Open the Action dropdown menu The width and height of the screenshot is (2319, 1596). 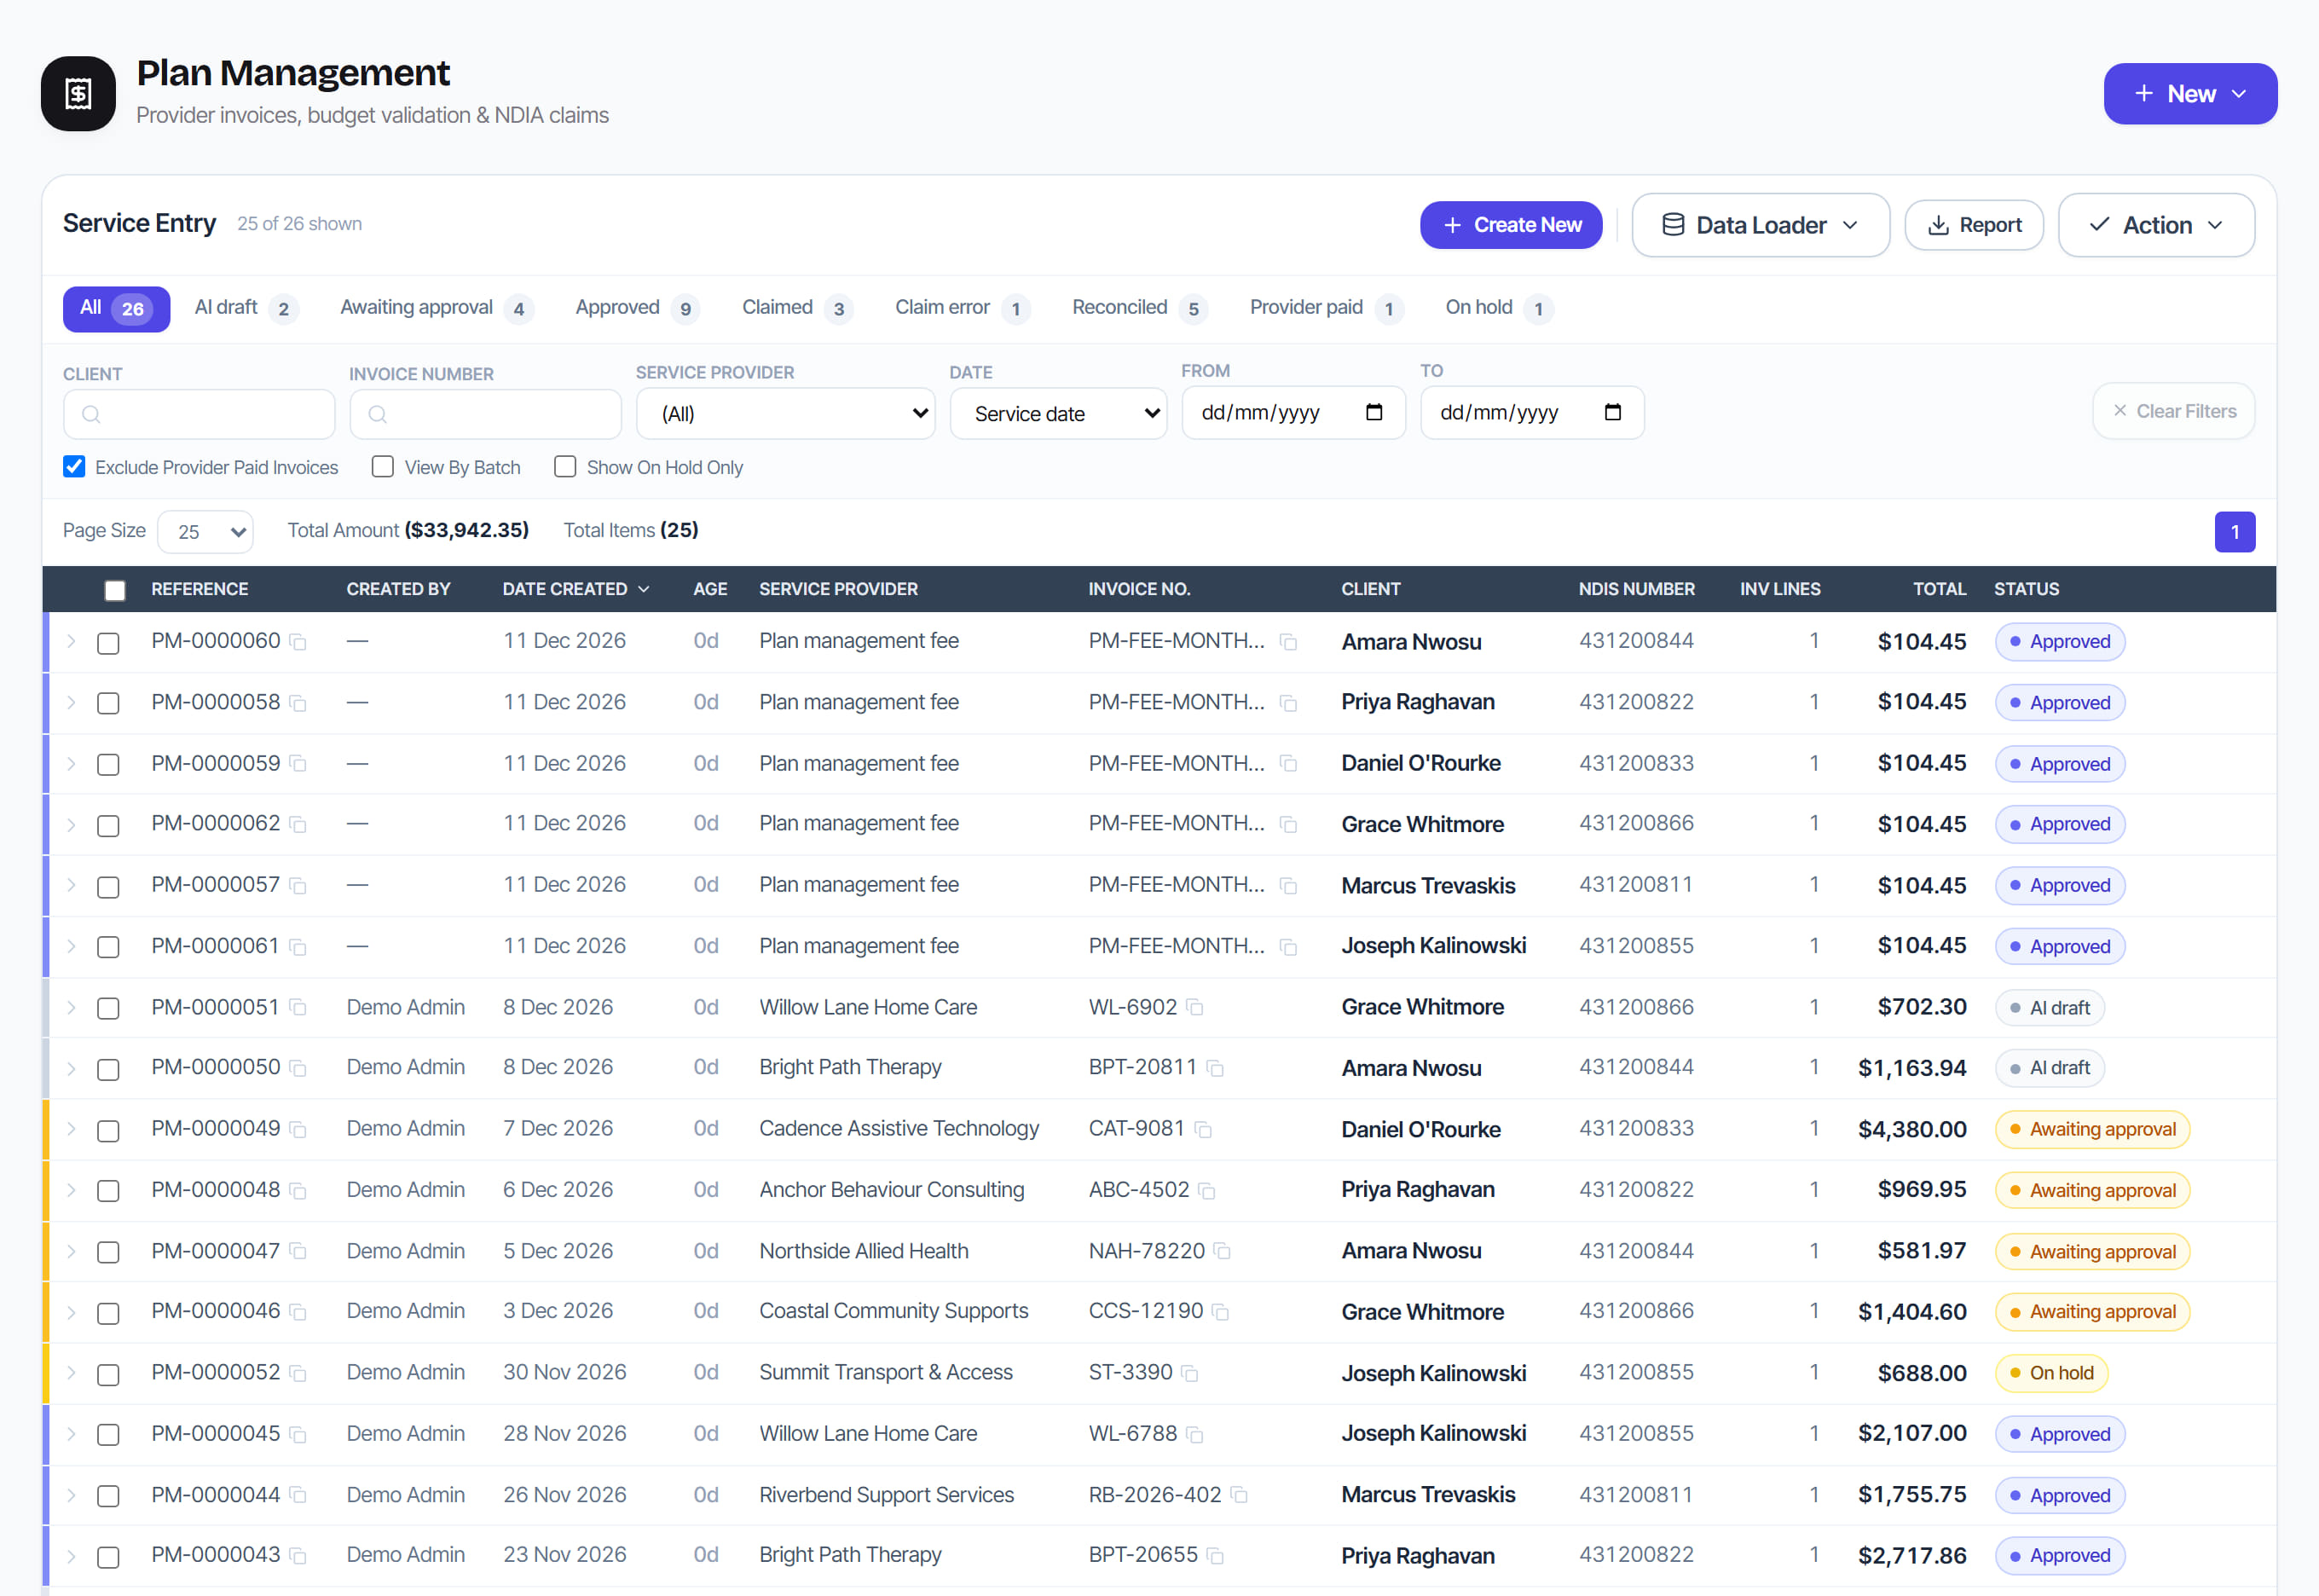[x=2156, y=225]
